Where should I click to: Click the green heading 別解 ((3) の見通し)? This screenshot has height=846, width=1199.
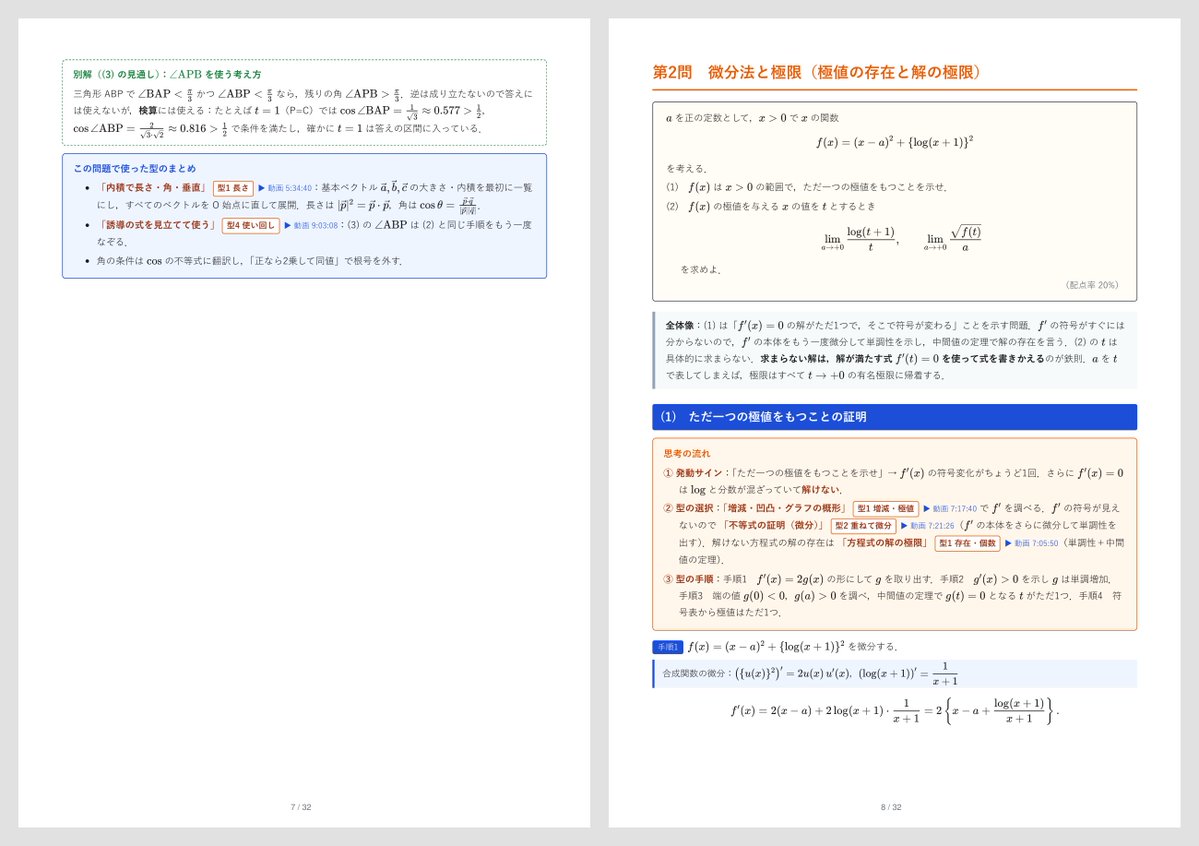(167, 74)
